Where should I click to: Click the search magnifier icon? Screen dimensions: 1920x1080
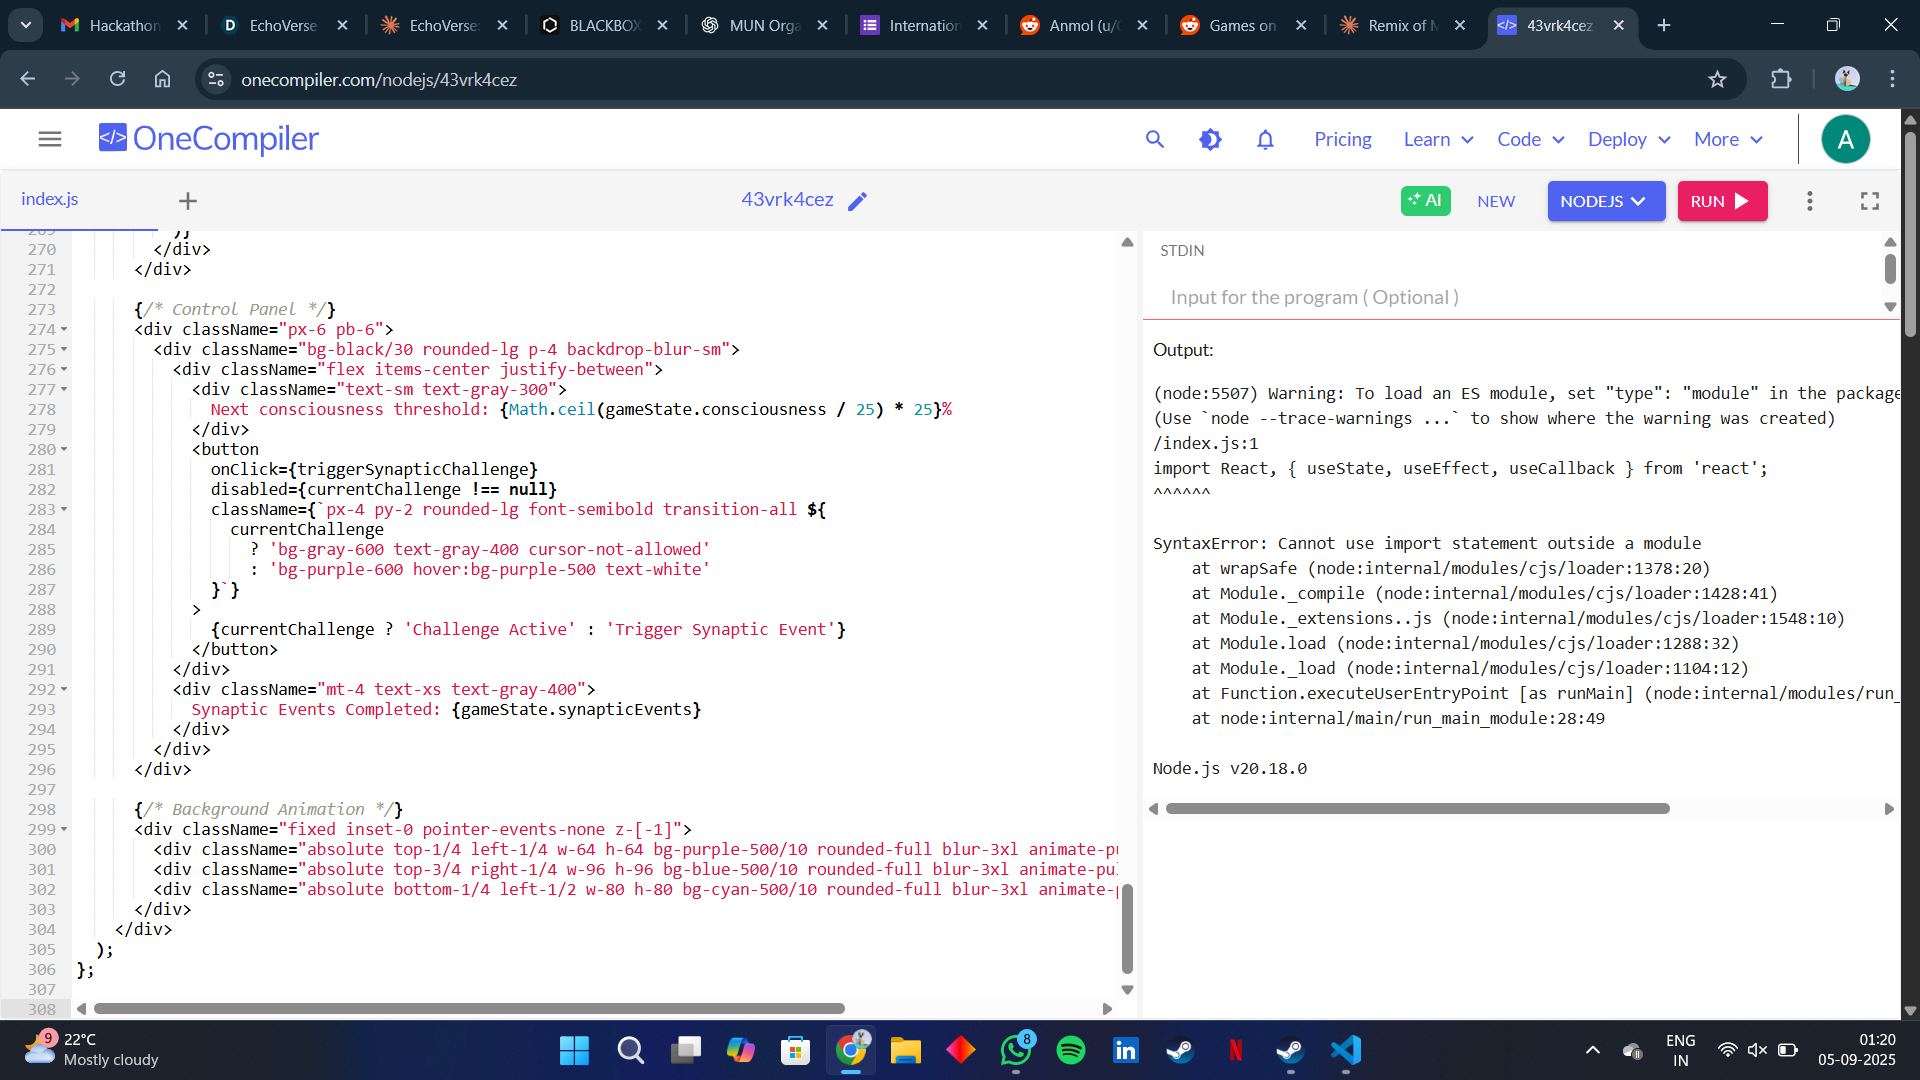(1155, 139)
